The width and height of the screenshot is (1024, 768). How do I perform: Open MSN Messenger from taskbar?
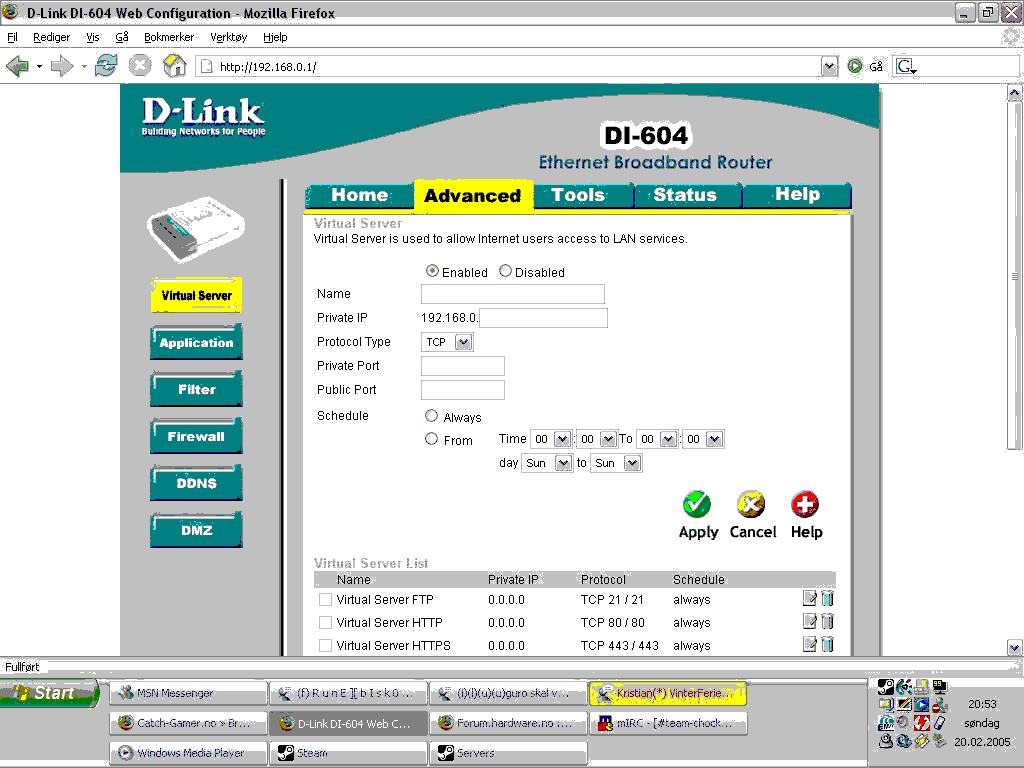pos(189,694)
